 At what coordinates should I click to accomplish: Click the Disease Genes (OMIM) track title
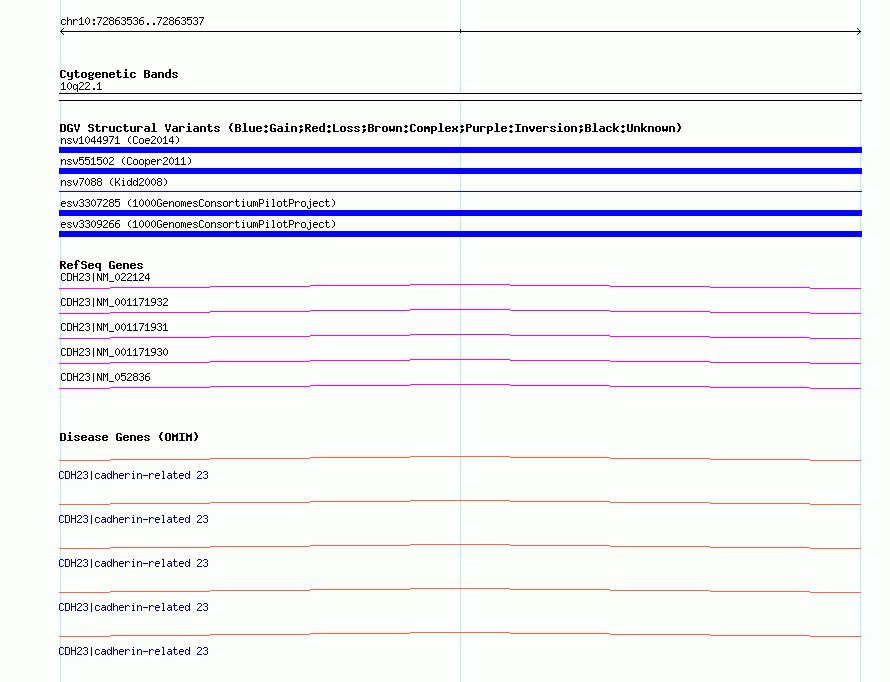coord(129,437)
